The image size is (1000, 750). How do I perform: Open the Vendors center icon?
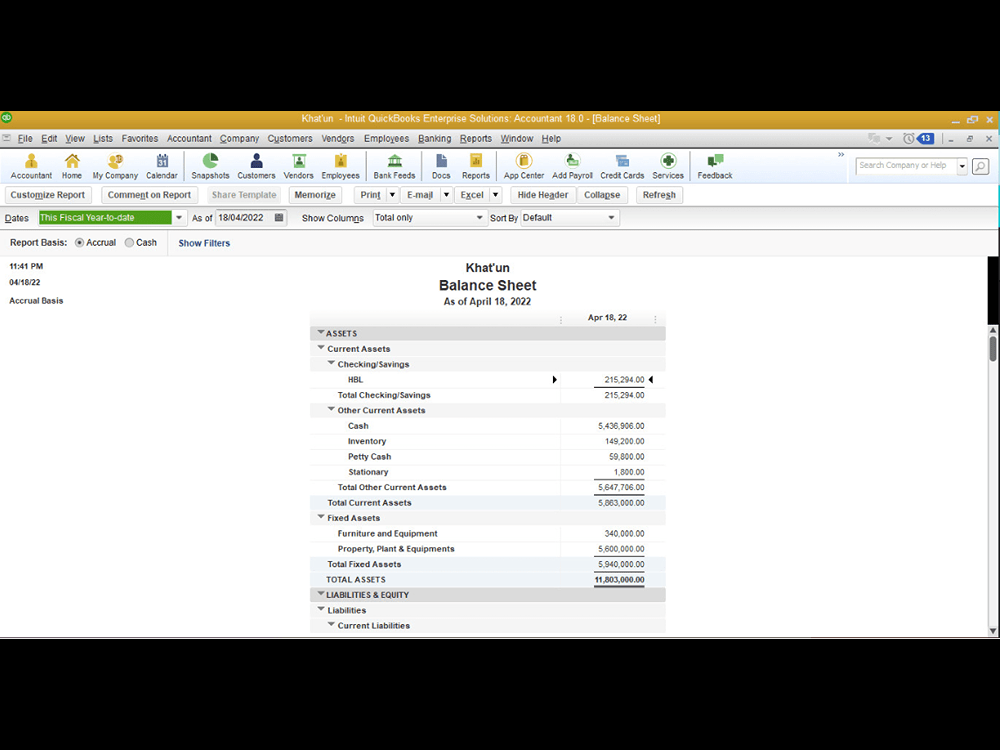[x=298, y=165]
